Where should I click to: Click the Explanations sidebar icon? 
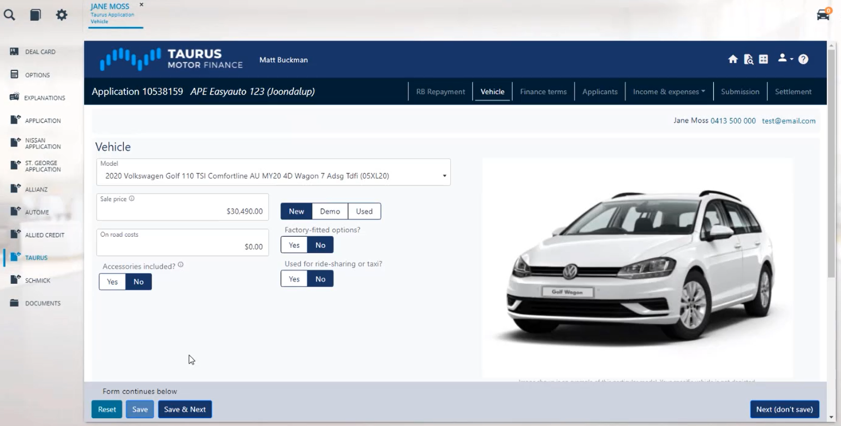[14, 97]
